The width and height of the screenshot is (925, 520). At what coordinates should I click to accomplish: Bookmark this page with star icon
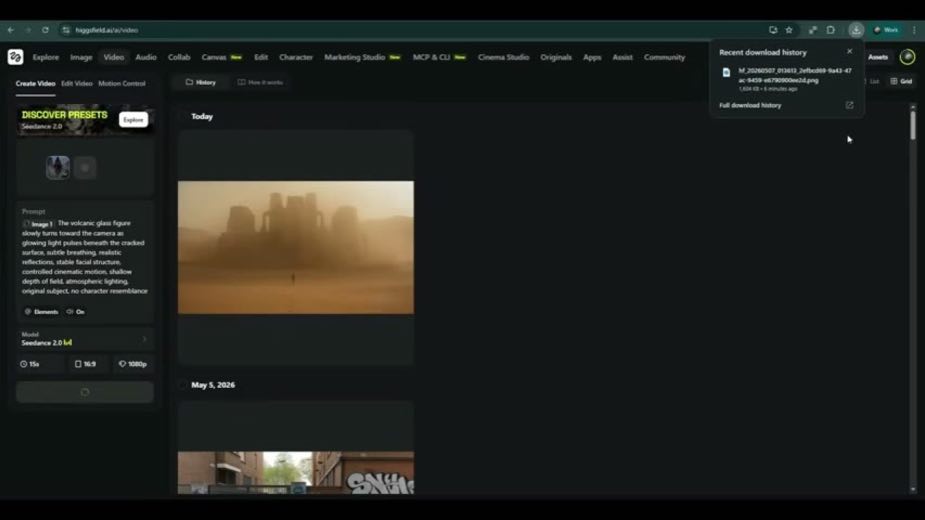pos(789,30)
